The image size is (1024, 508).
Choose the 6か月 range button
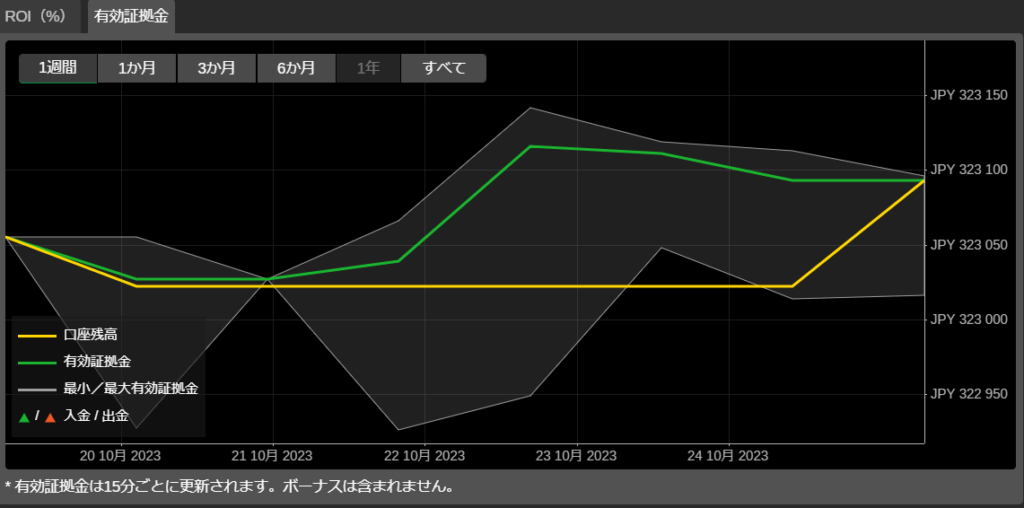(296, 68)
